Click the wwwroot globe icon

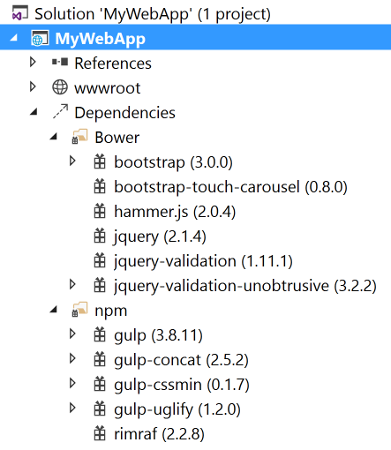tap(60, 87)
